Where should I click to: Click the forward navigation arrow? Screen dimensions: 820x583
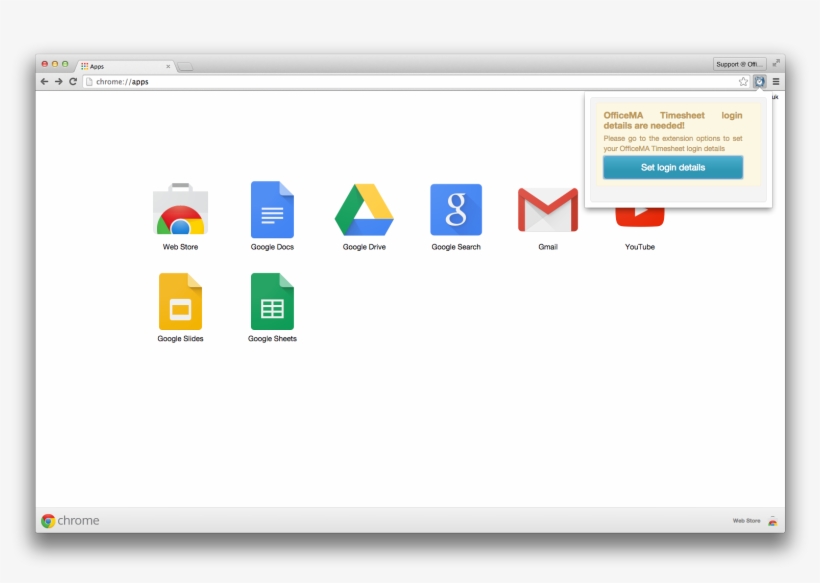[57, 81]
